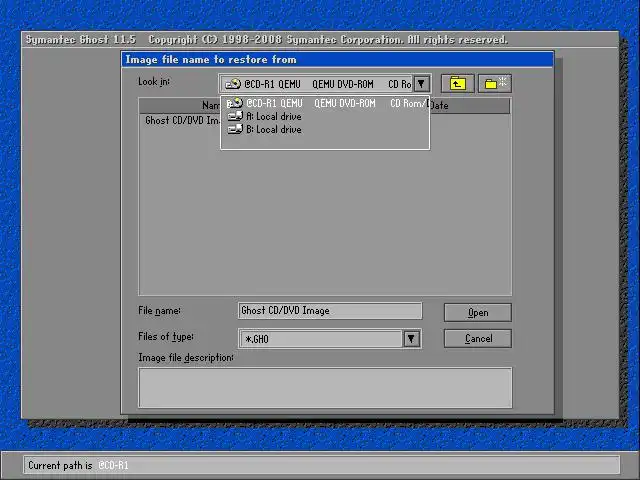The height and width of the screenshot is (480, 640).
Task: Choose @CD-R1 QEMU DVD-ROM from the list
Action: [325, 103]
